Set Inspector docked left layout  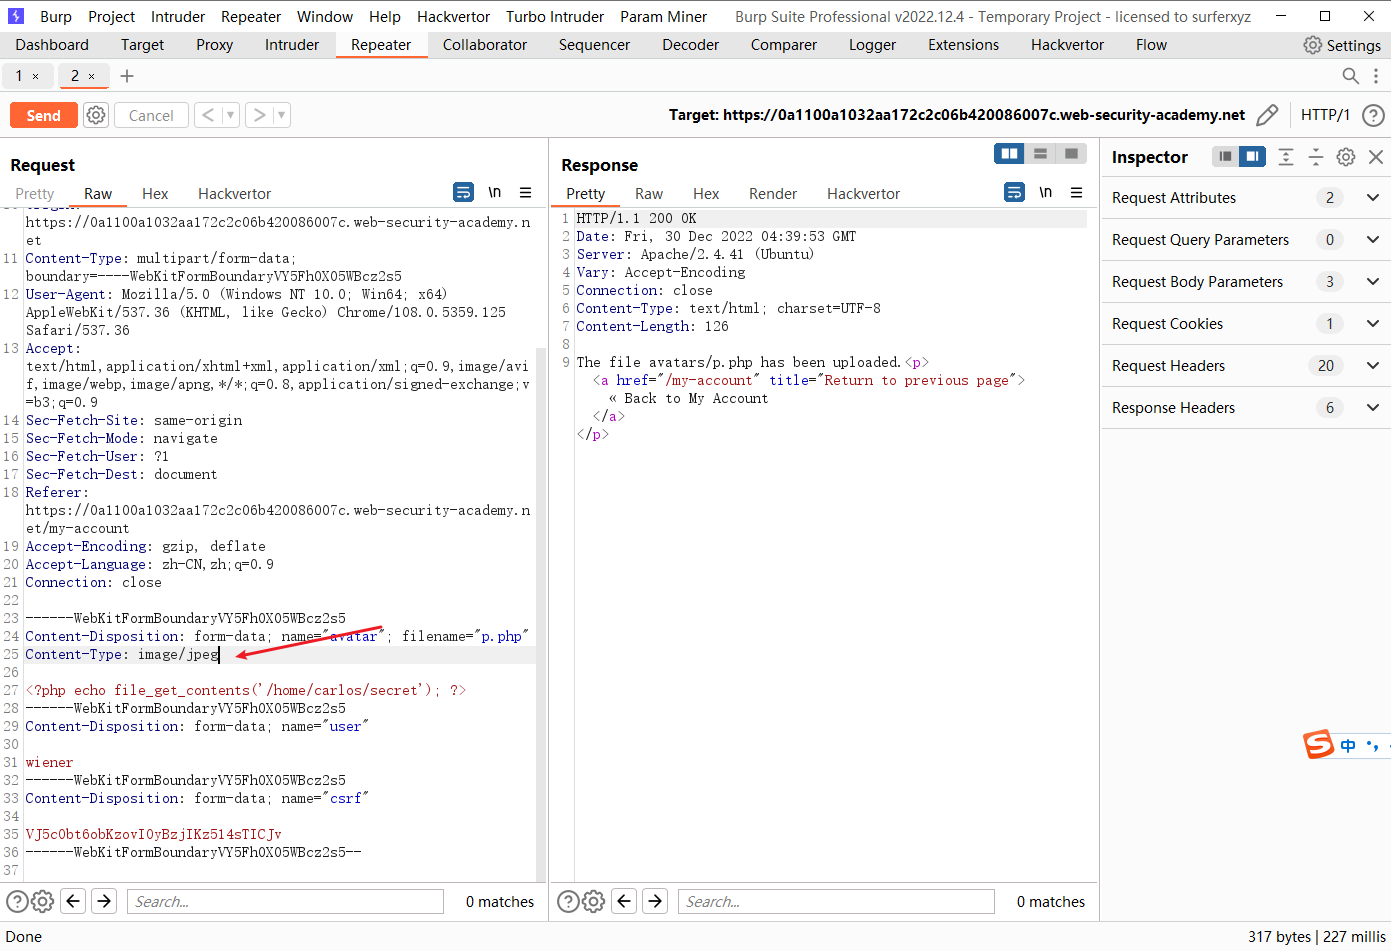tap(1225, 156)
